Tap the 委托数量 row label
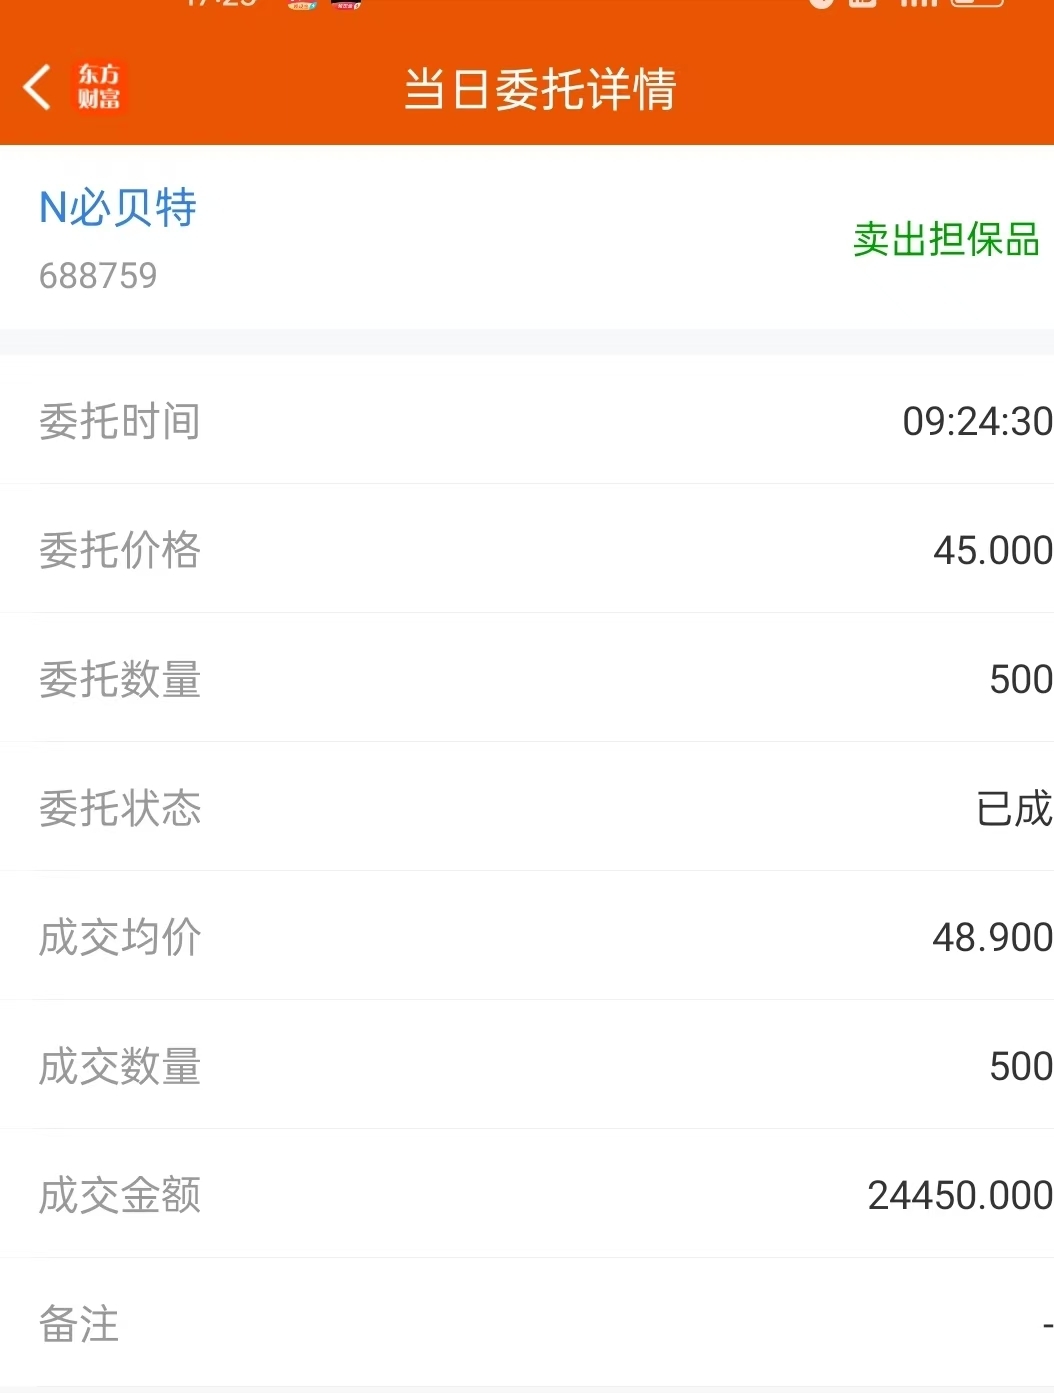Screen dimensions: 1054x1393 [x=120, y=679]
